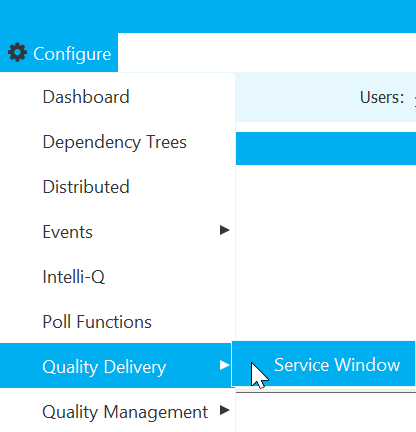
Task: Click the white toolbar strip right of Configure
Action: click(x=267, y=52)
